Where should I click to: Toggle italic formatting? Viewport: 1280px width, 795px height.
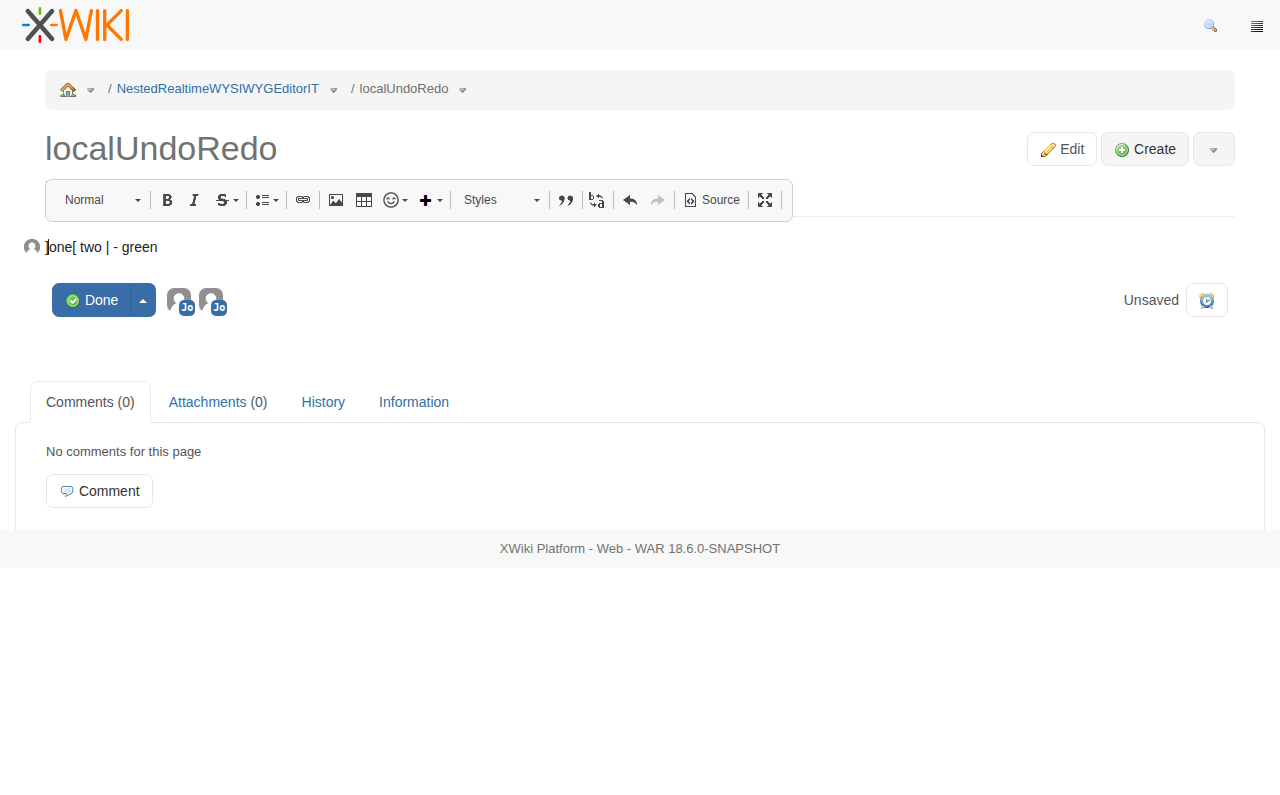[194, 200]
